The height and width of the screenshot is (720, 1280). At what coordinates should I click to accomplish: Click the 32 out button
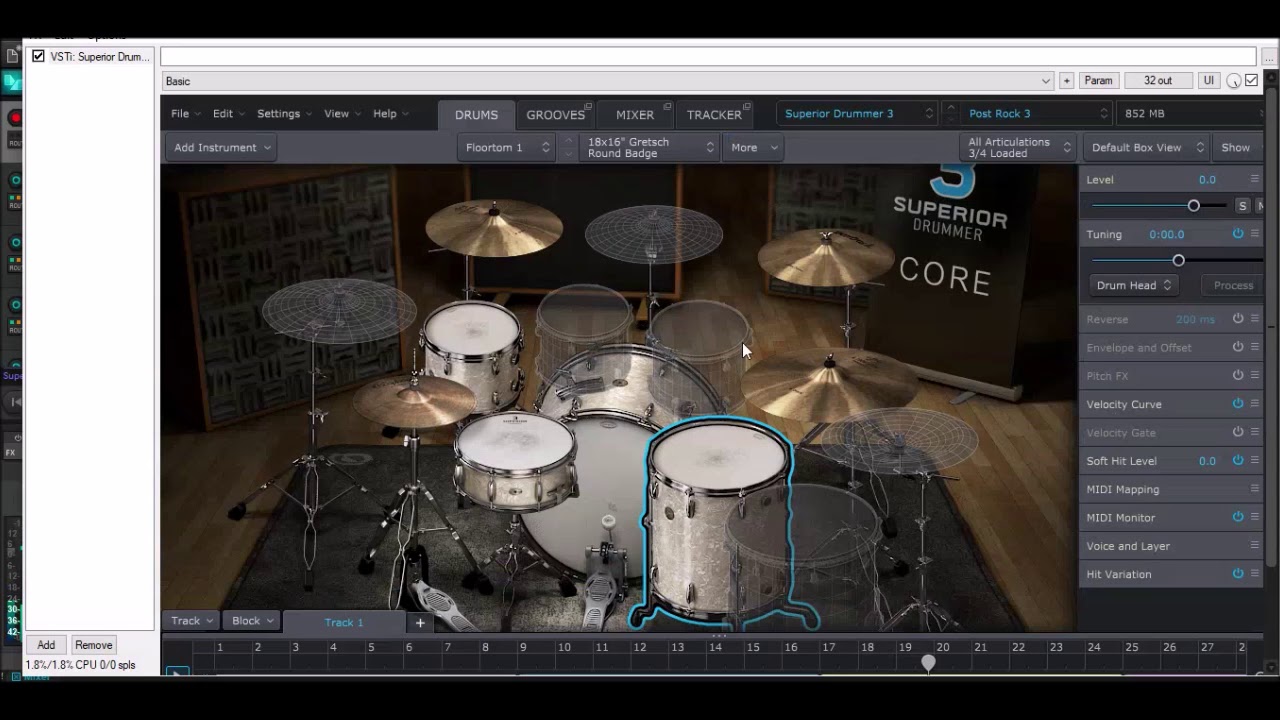1158,81
